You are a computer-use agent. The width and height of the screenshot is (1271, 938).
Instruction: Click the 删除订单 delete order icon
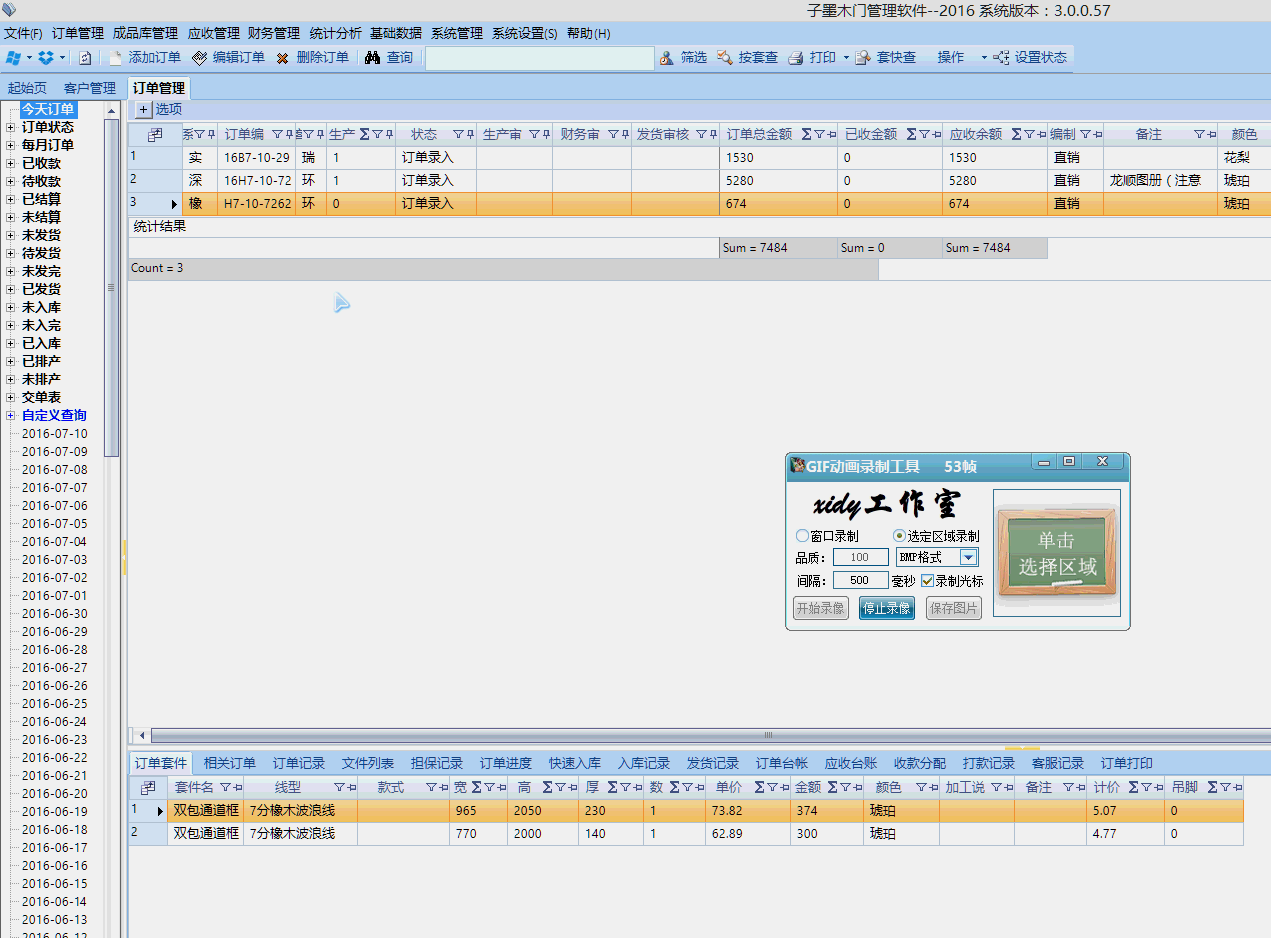tap(283, 58)
